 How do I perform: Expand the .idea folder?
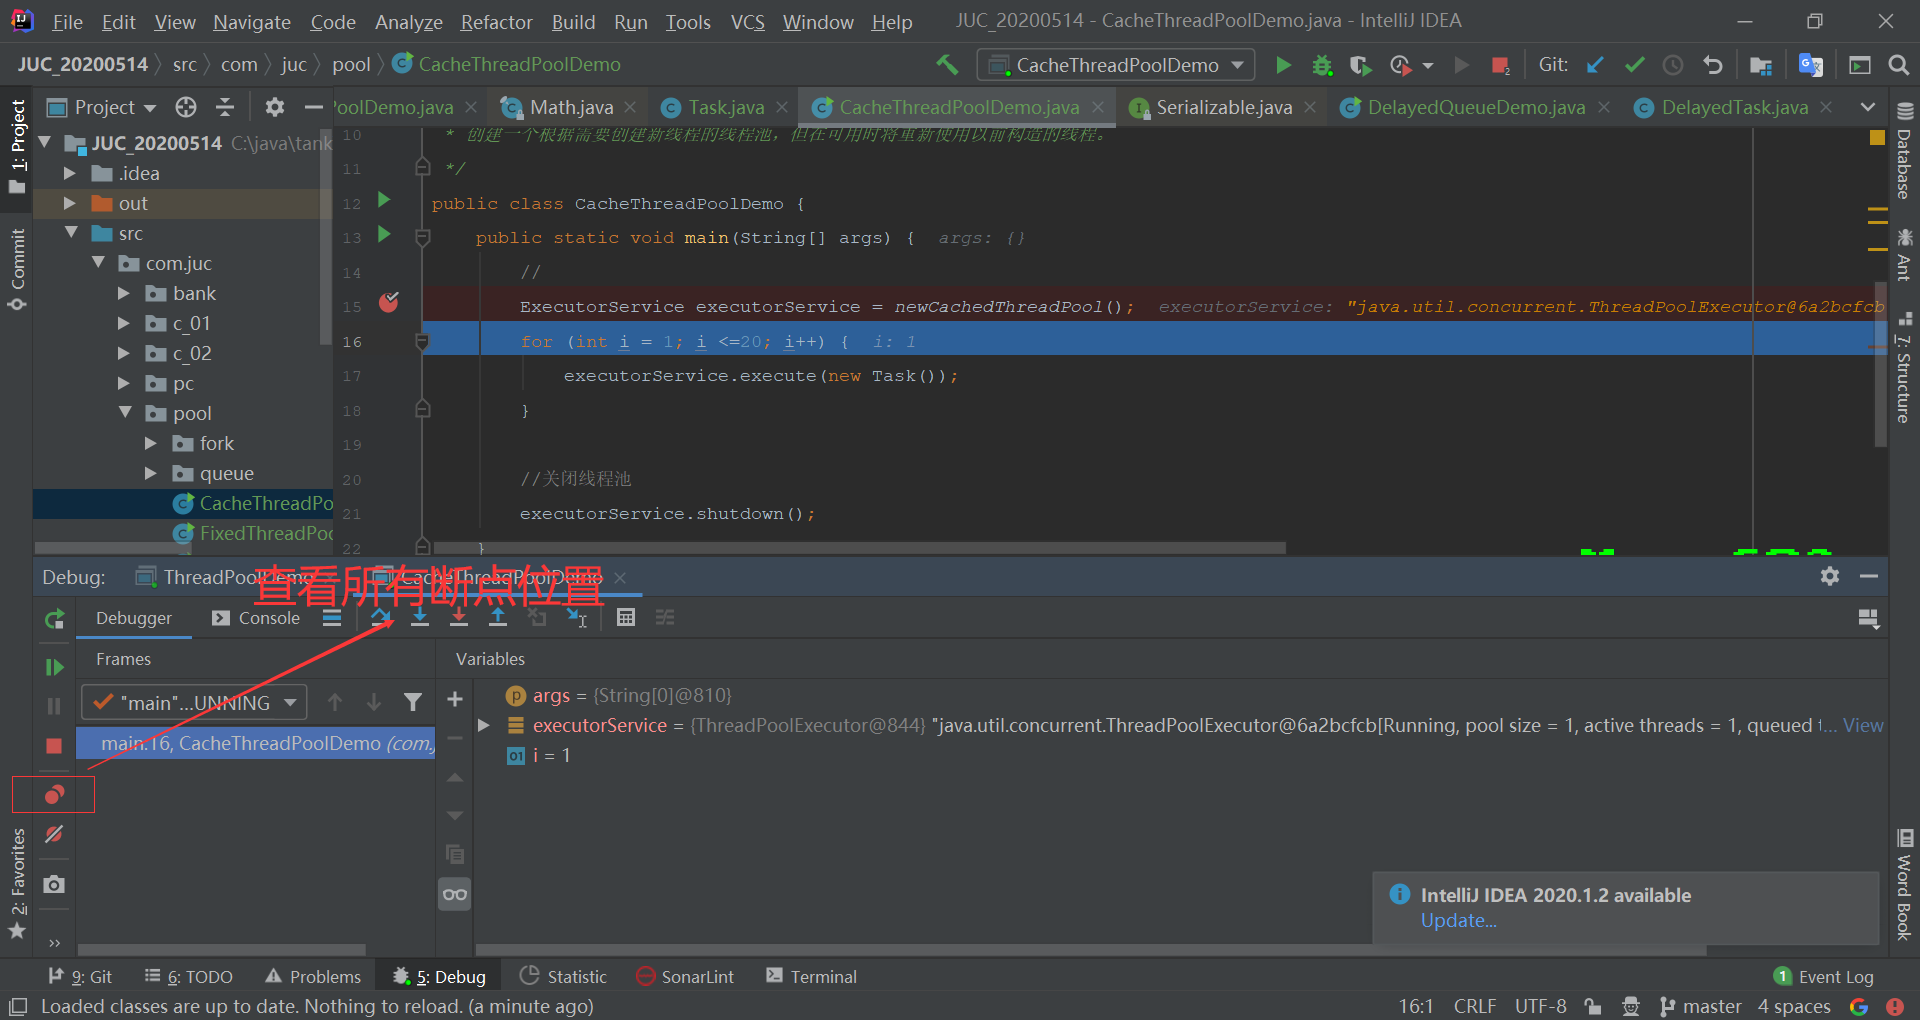(x=70, y=173)
